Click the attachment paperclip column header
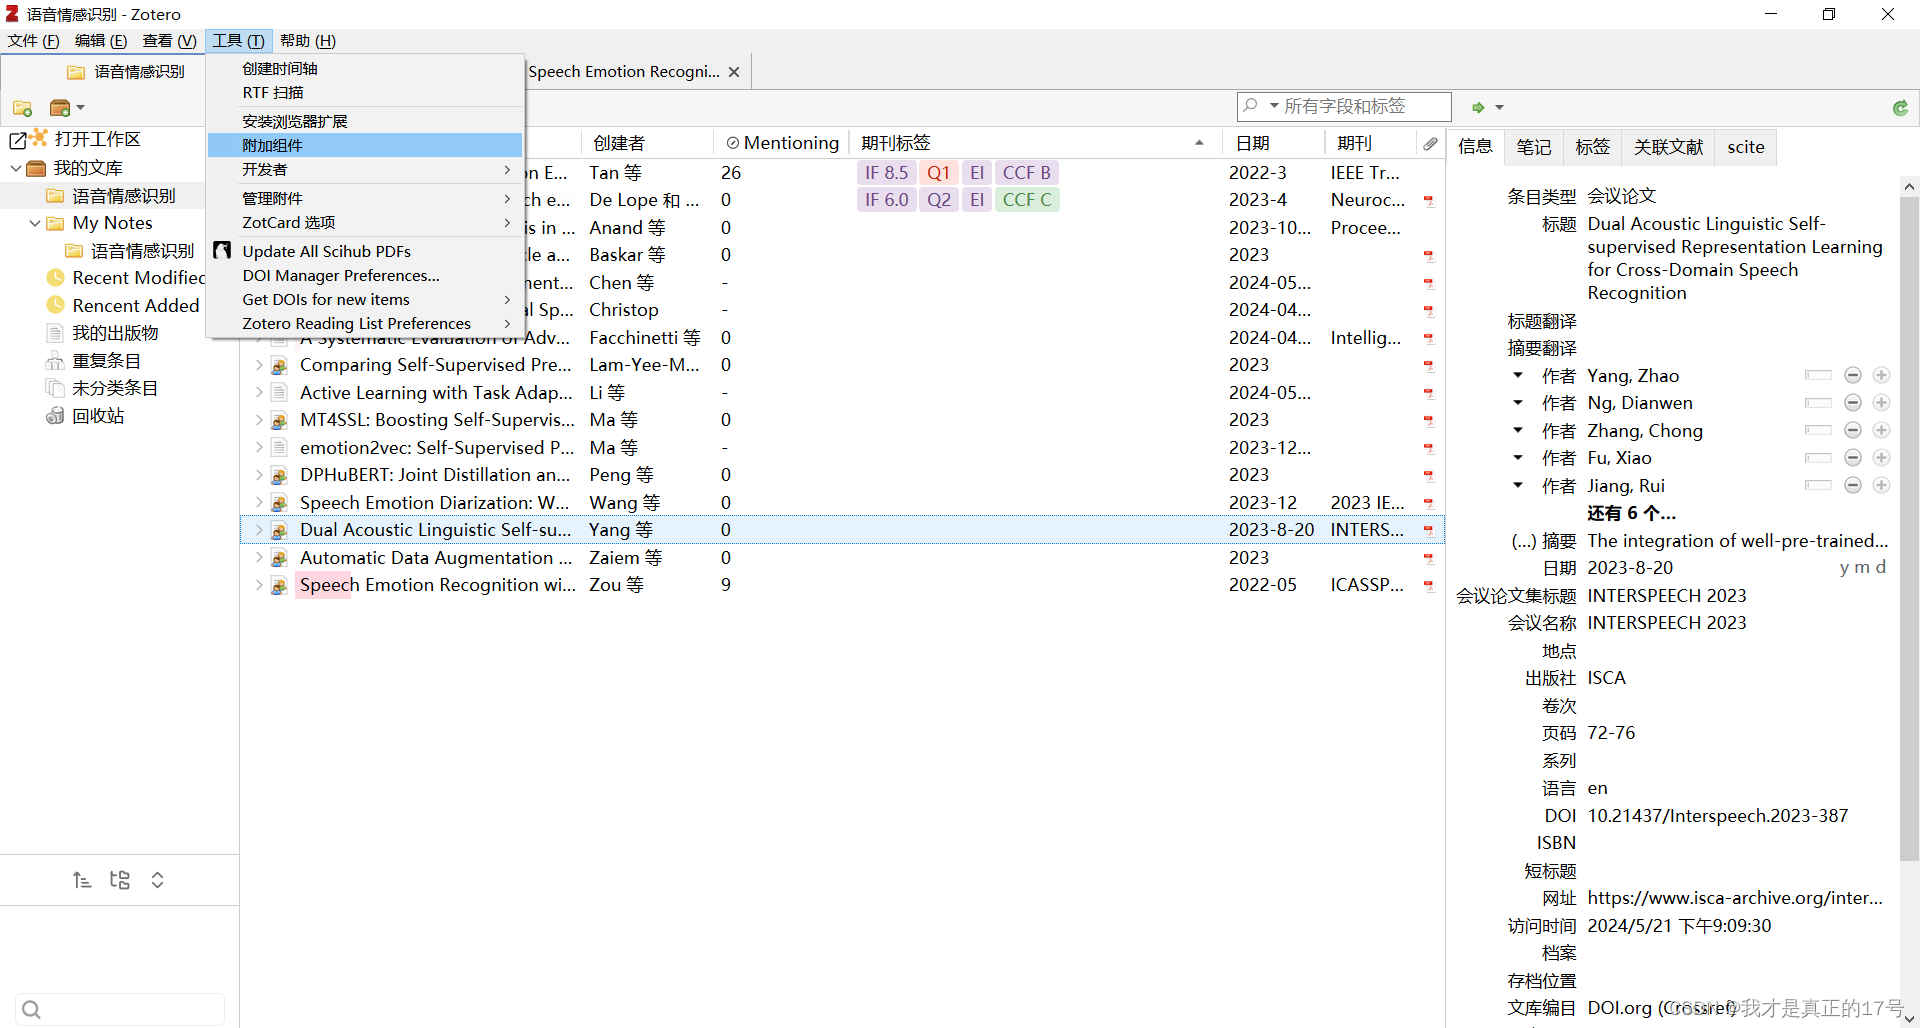1920x1028 pixels. (1431, 143)
